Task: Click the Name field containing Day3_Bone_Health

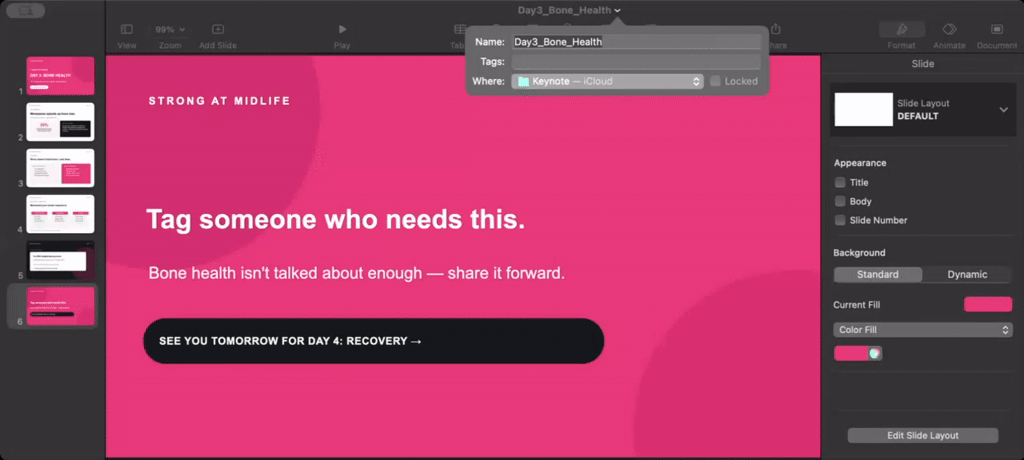Action: coord(637,42)
